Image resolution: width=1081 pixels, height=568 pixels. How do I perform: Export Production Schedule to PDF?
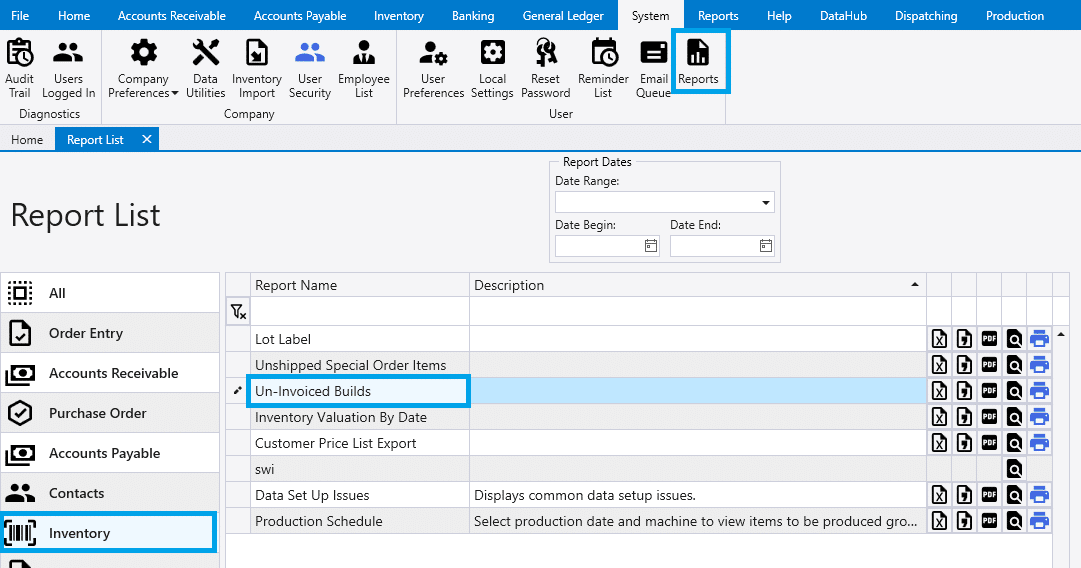tap(989, 521)
